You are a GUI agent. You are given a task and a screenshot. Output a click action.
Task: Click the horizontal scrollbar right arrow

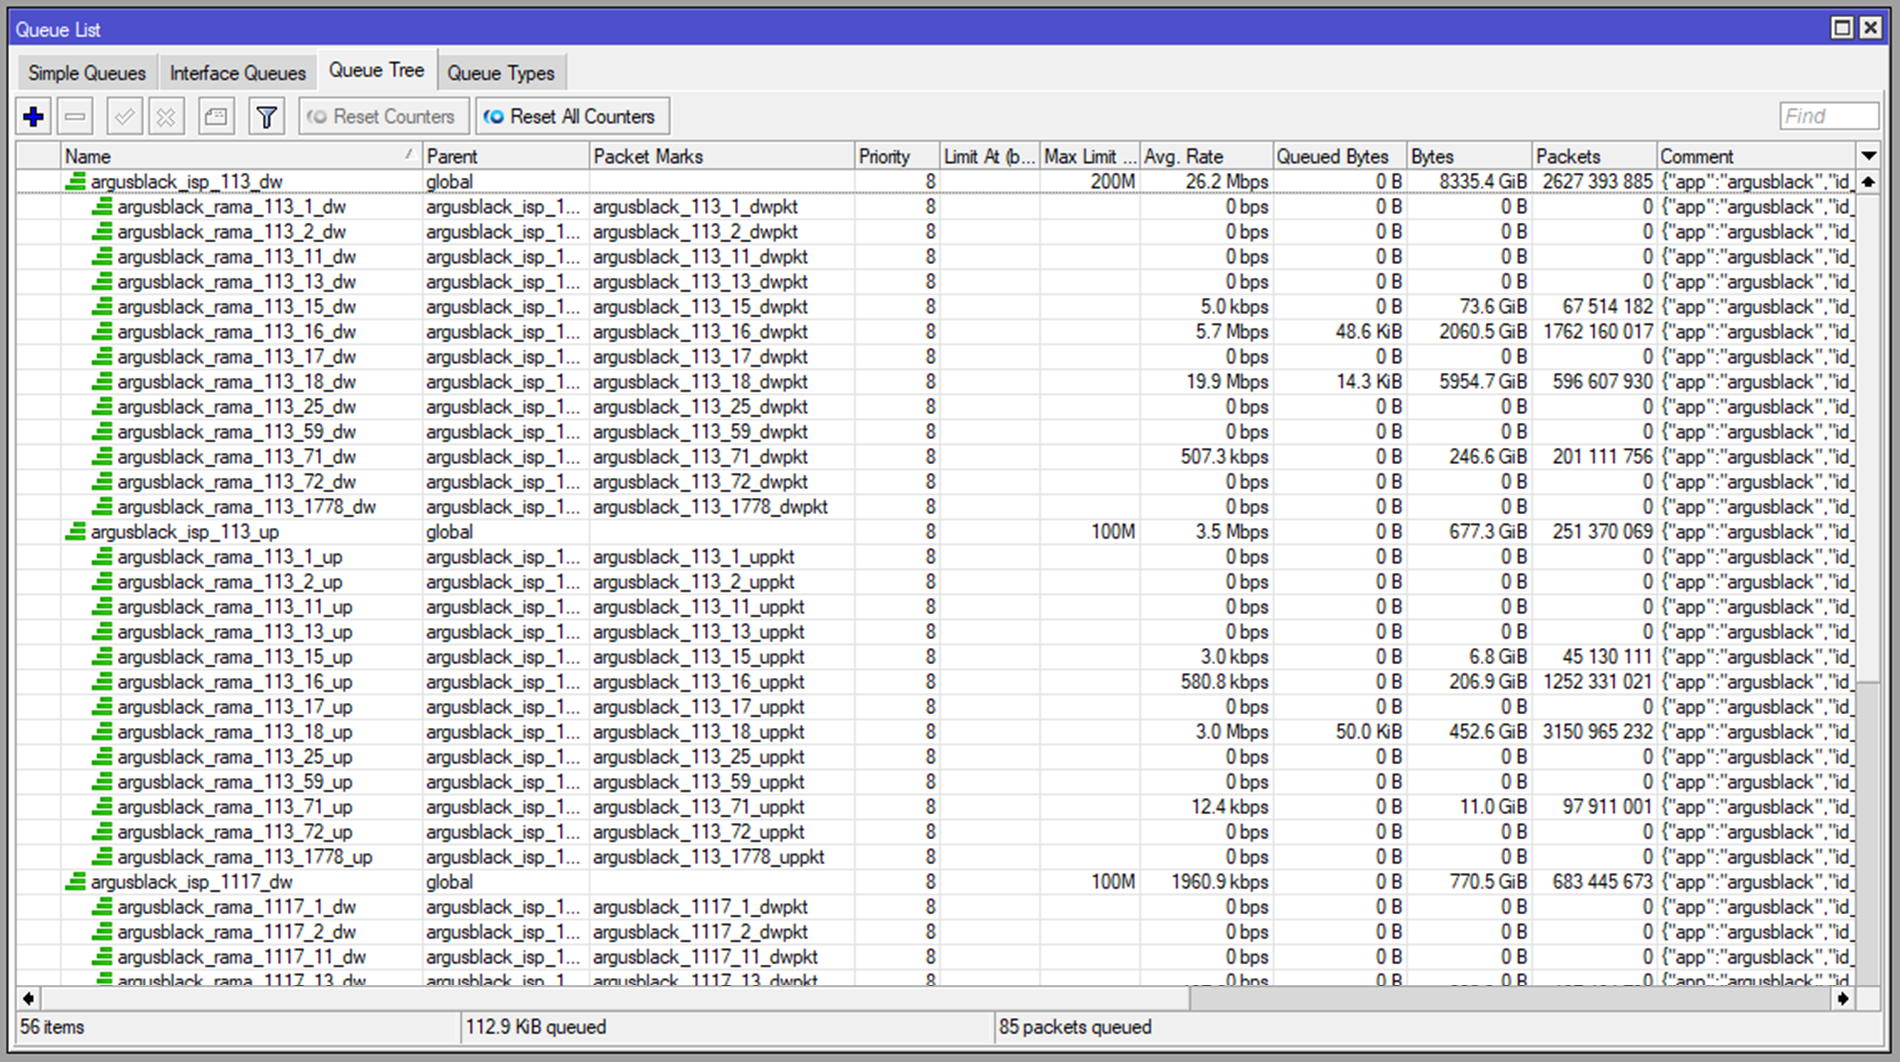[1842, 998]
